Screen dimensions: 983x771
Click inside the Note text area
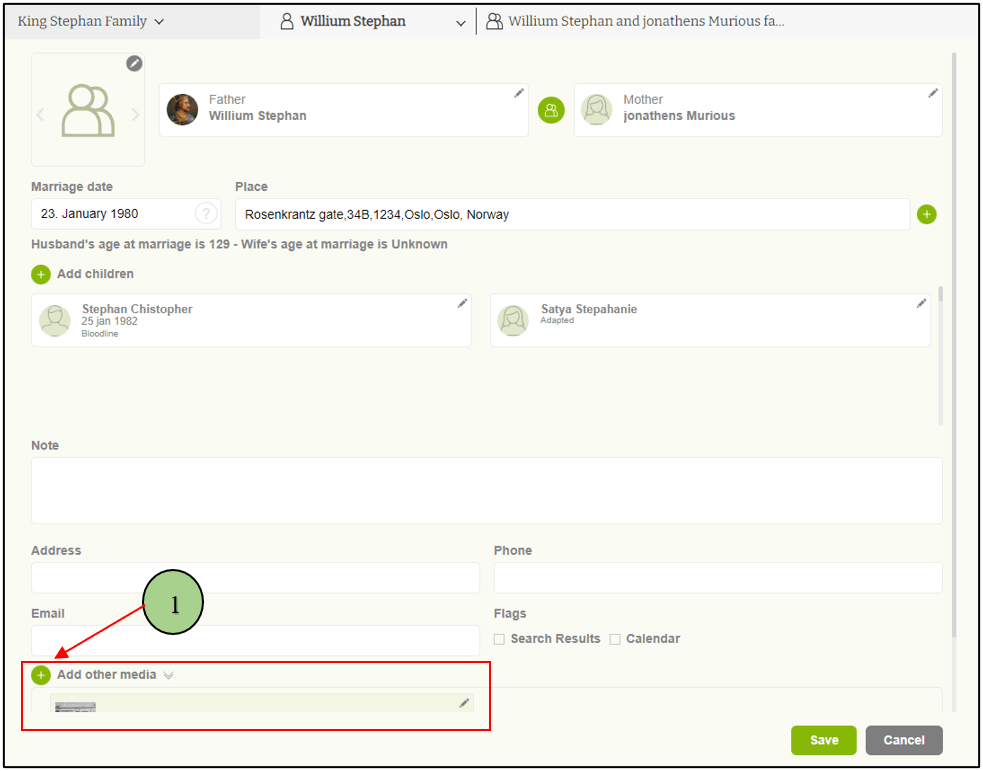[x=486, y=490]
